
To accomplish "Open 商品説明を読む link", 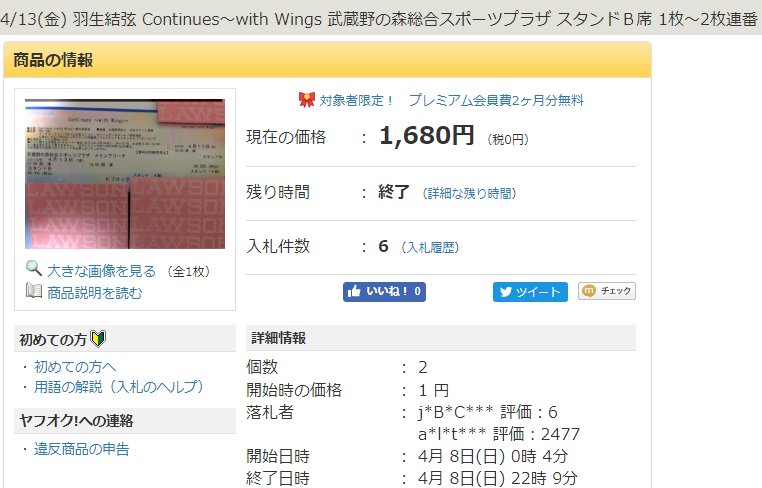I will [95, 293].
